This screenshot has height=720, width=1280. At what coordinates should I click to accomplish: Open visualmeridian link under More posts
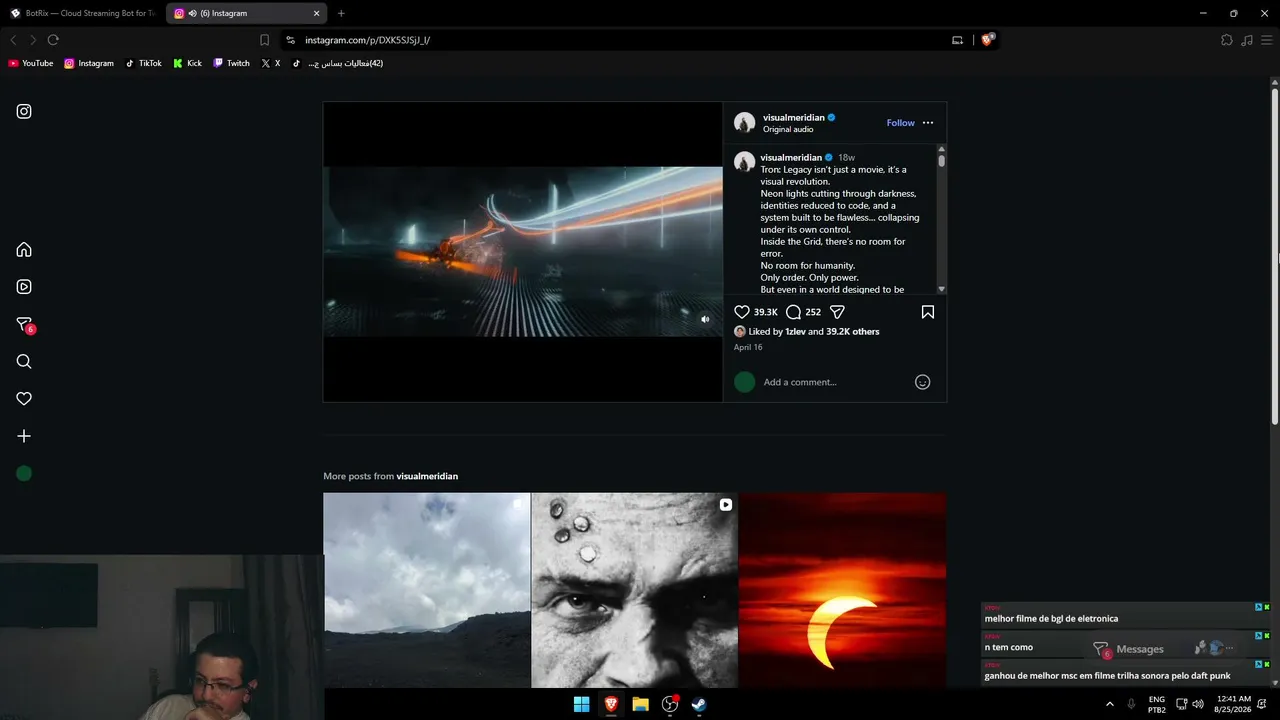(x=427, y=476)
